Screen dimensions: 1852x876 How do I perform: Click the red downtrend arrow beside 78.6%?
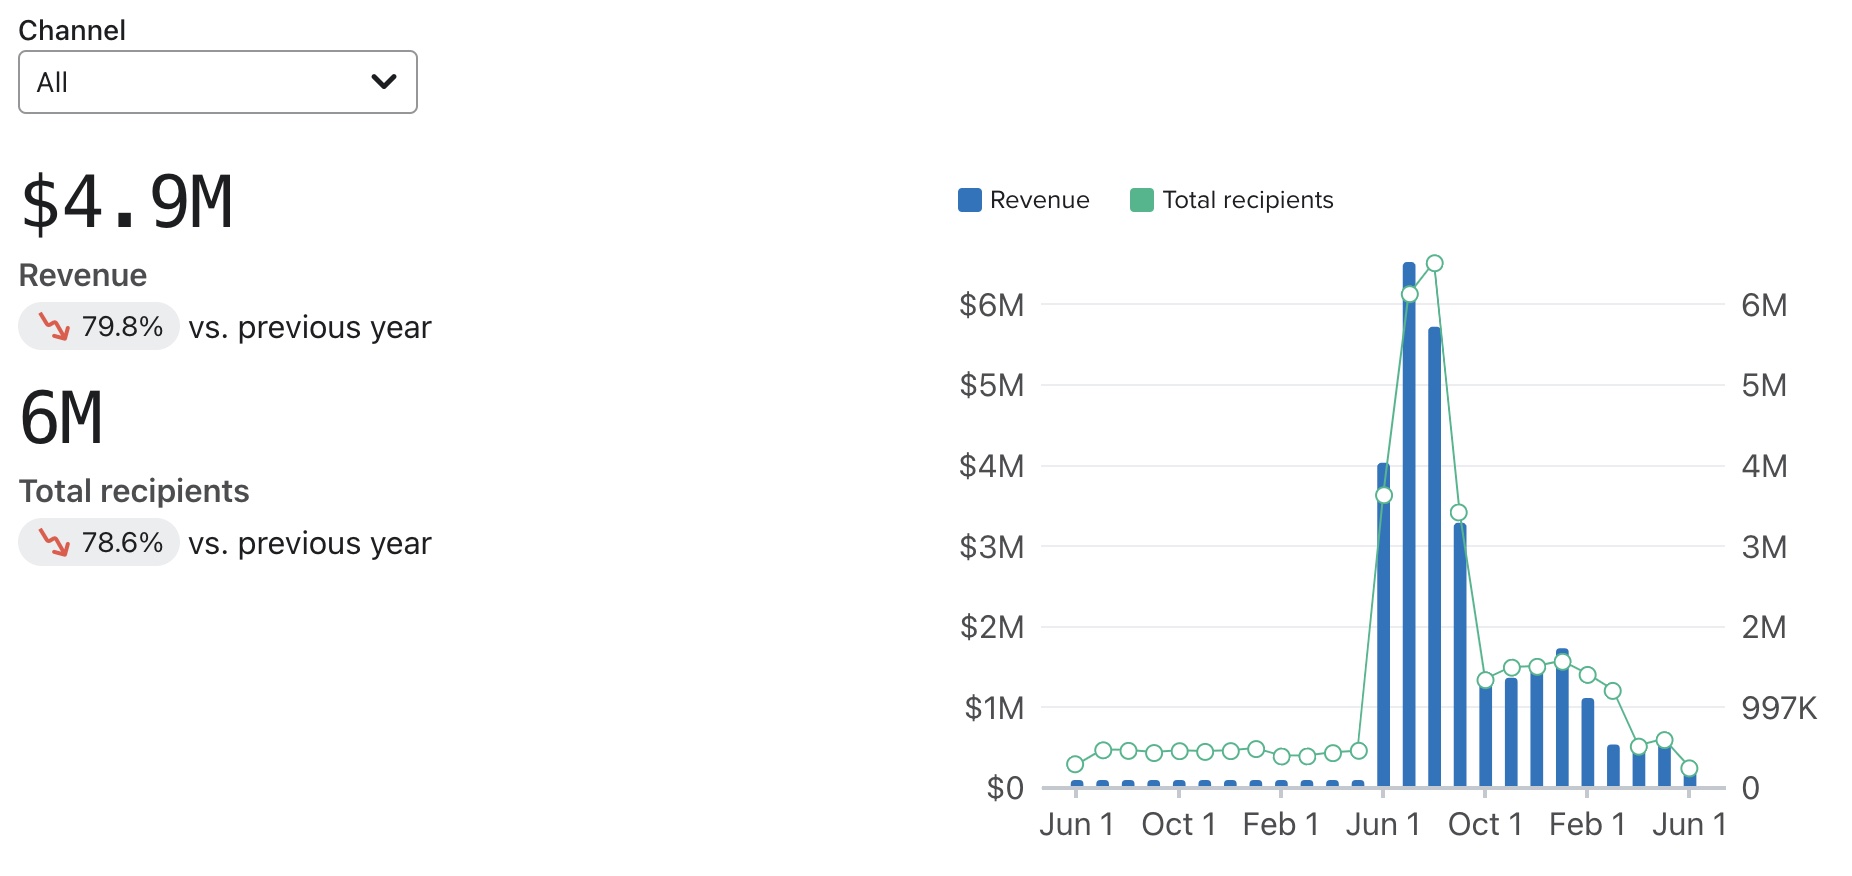click(54, 543)
